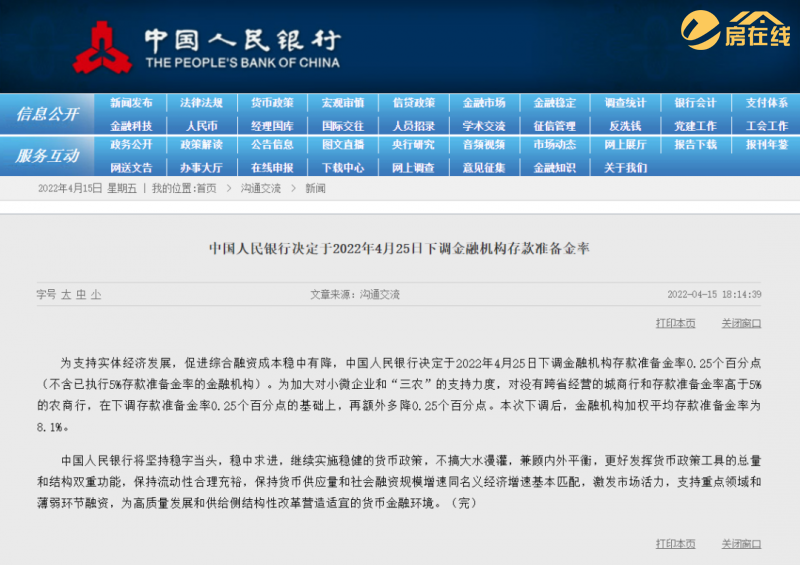Click the top 关闭窗口 link
The image size is (800, 565).
point(741,323)
